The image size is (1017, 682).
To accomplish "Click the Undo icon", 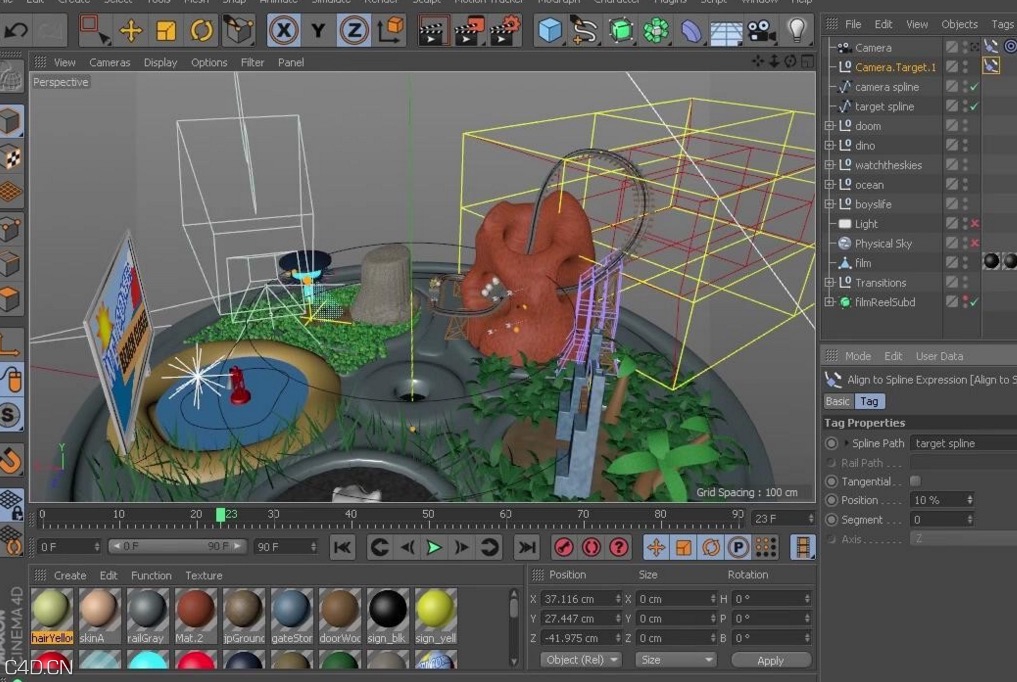I will [x=15, y=30].
